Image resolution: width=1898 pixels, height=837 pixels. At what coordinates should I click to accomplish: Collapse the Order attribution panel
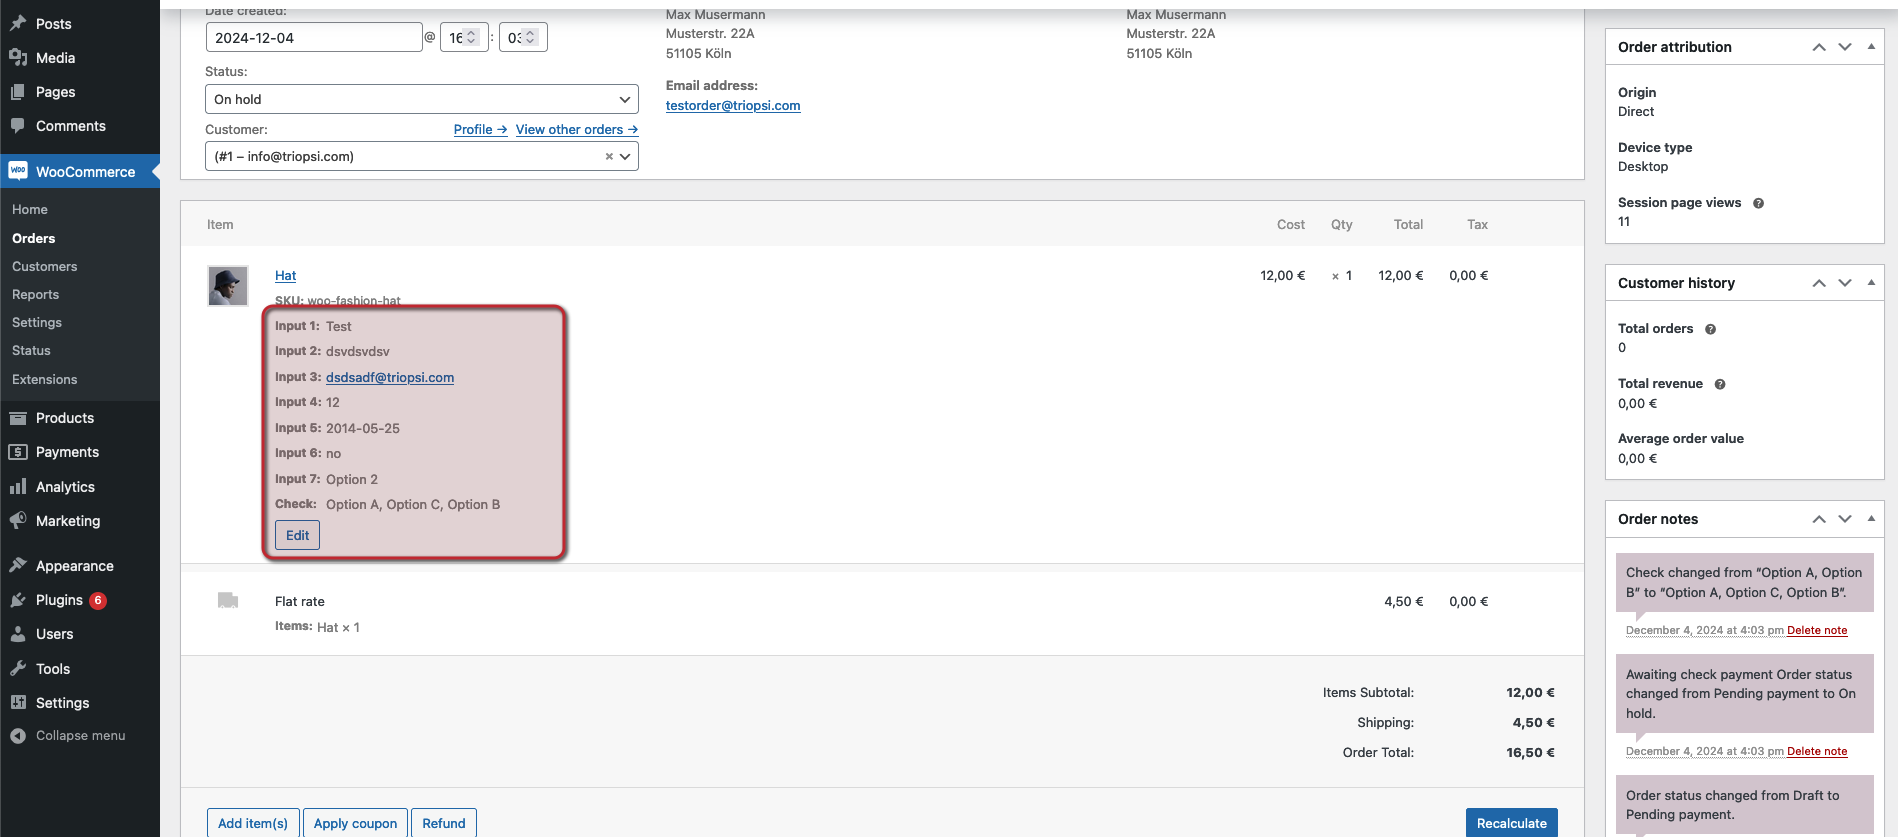[1871, 47]
